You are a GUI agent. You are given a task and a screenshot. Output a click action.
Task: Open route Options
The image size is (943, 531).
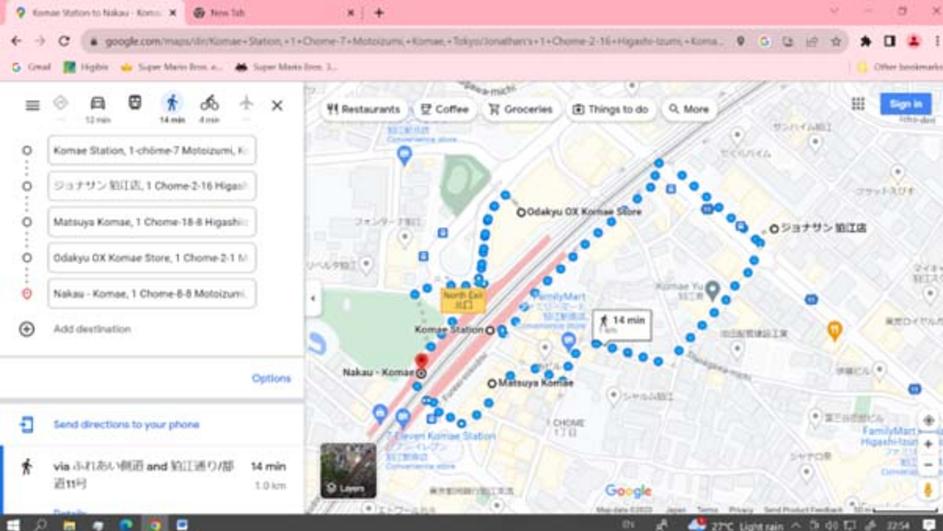tap(271, 378)
